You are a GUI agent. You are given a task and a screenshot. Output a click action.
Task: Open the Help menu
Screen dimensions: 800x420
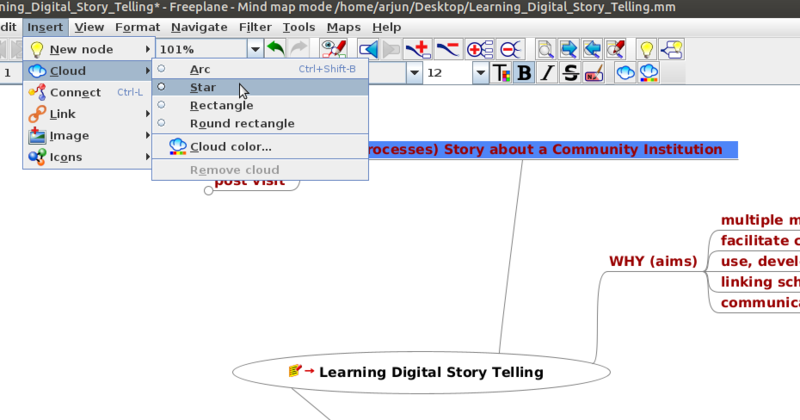[386, 27]
